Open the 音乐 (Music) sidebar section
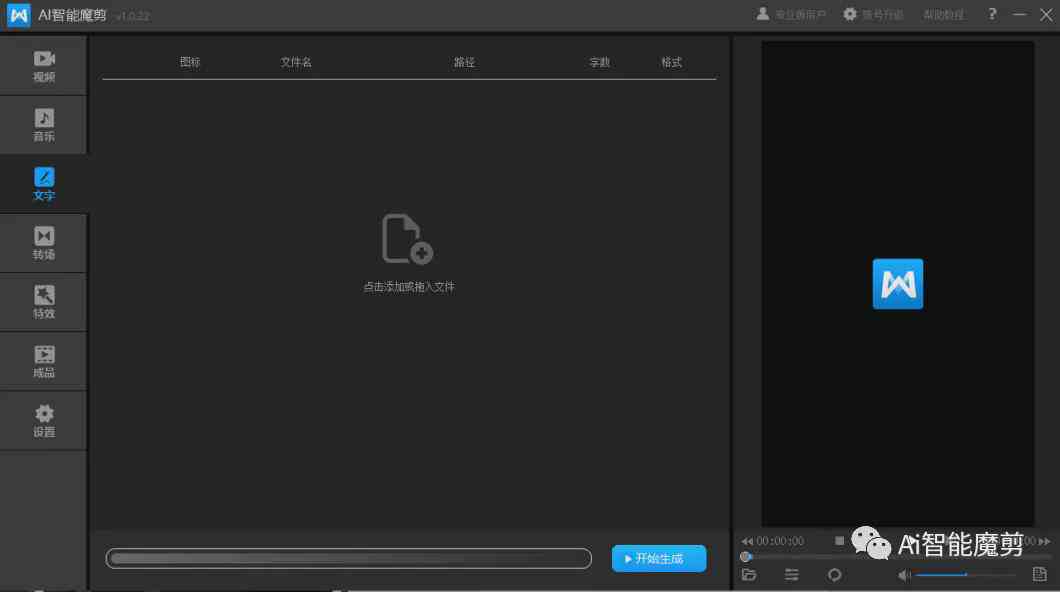 pyautogui.click(x=43, y=125)
